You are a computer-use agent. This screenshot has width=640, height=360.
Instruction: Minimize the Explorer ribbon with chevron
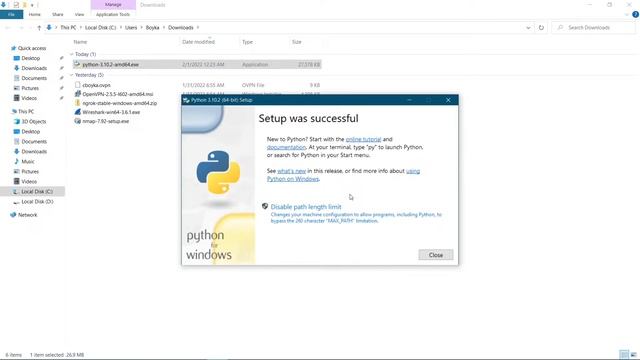pyautogui.click(x=627, y=15)
